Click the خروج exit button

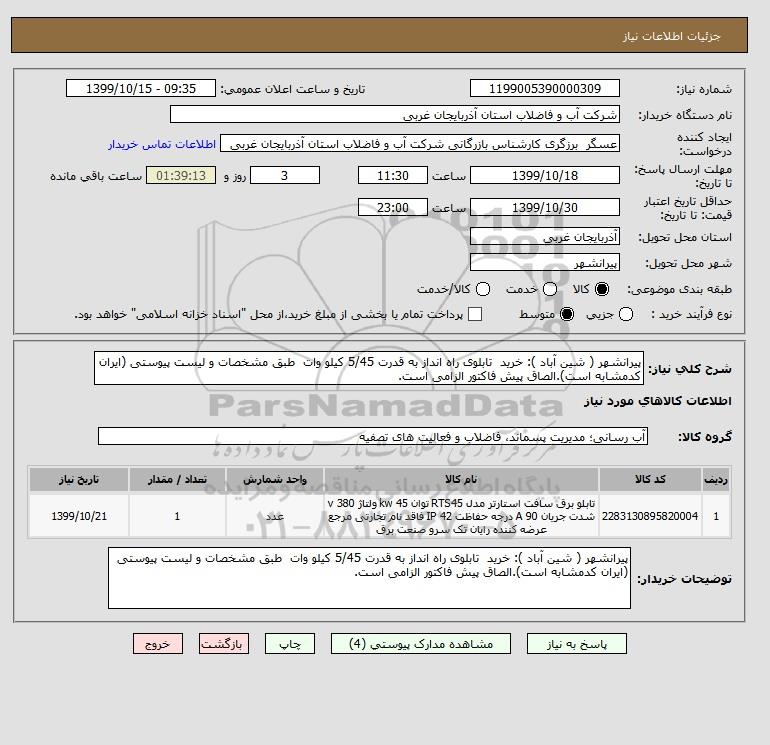click(x=158, y=644)
